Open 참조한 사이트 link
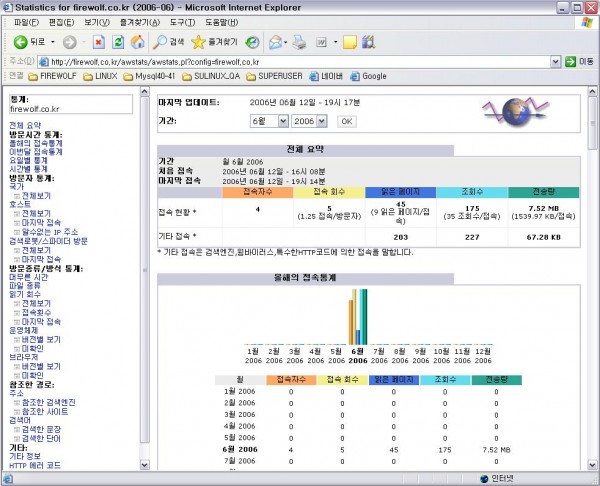 (45, 411)
